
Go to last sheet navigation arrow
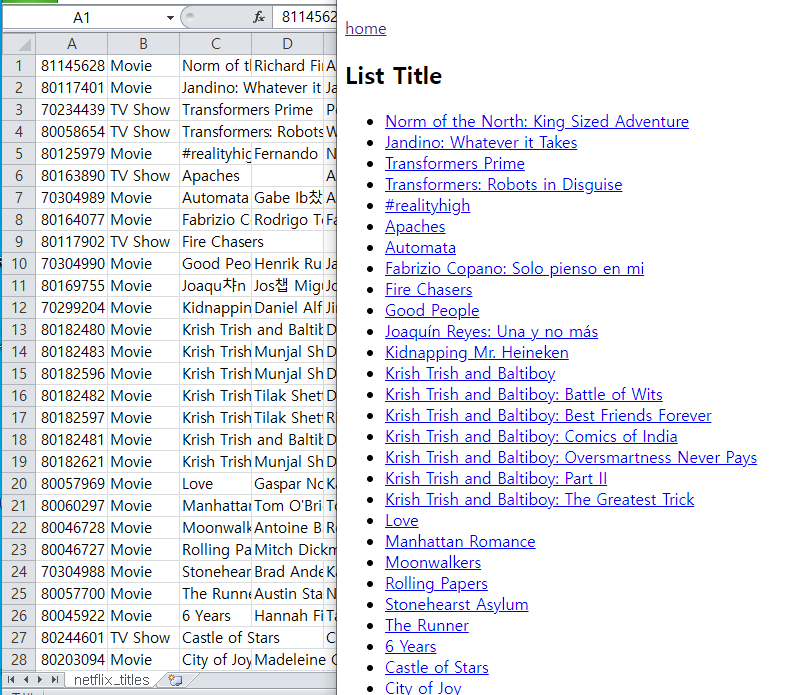coord(54,680)
